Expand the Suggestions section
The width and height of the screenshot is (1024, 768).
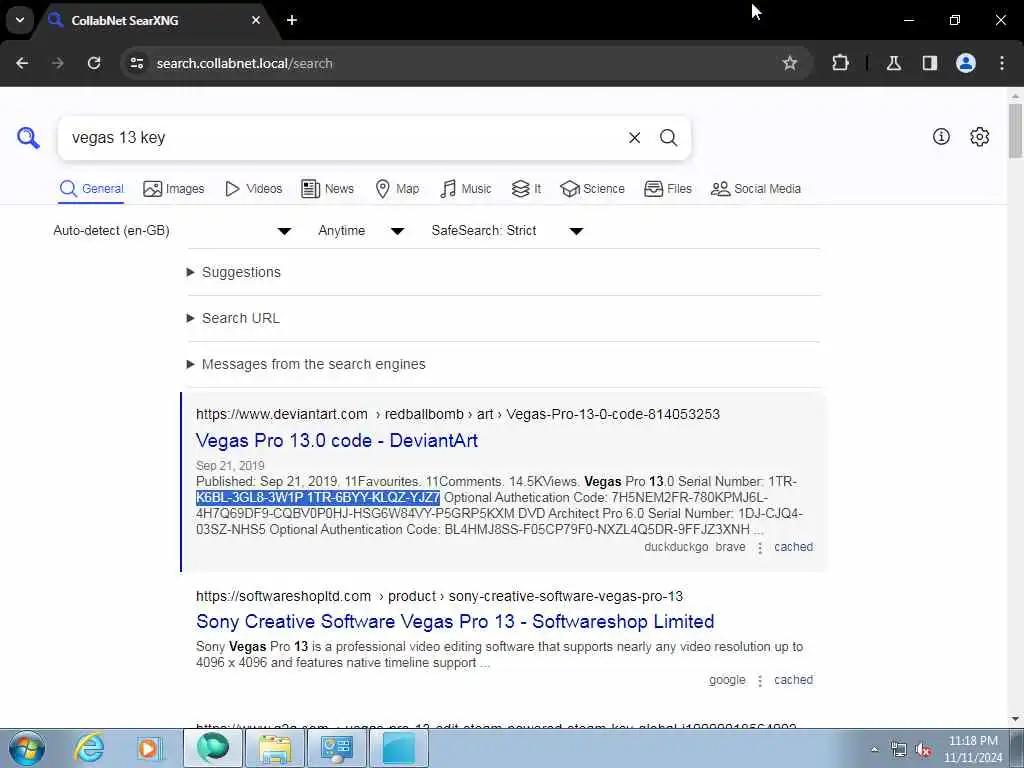tap(234, 272)
